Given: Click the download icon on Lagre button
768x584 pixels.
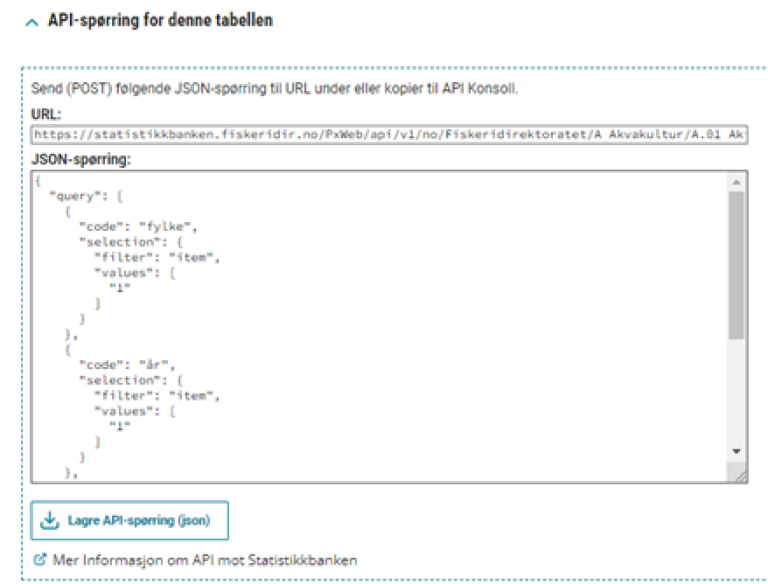Looking at the screenshot, I should [50, 521].
